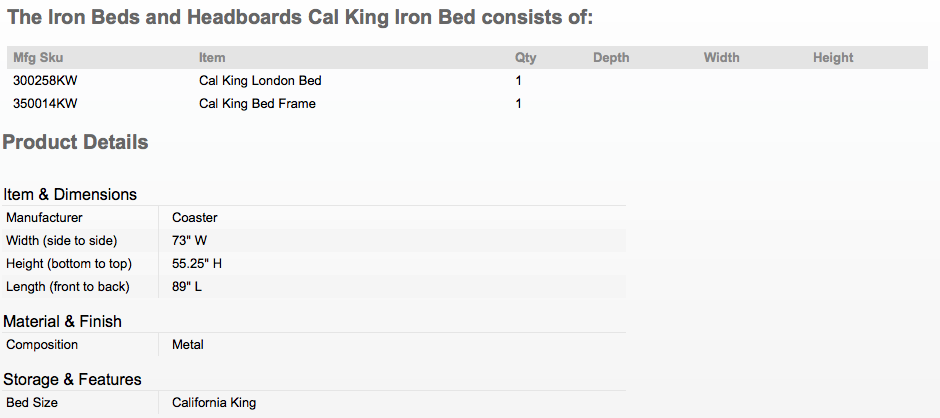The height and width of the screenshot is (418, 940).
Task: Click Cal King London Bed item
Action: (x=260, y=80)
